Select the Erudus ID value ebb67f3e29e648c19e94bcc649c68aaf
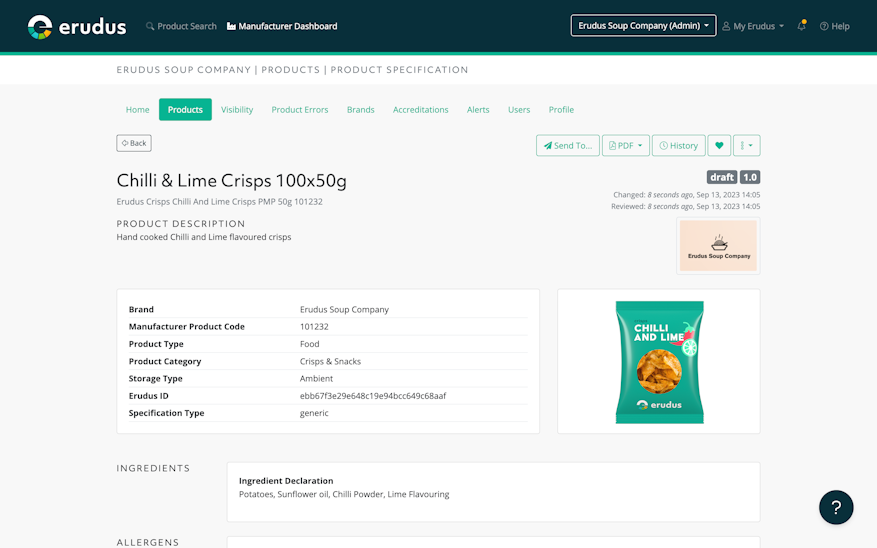Screen dimensions: 877x548 [373, 396]
